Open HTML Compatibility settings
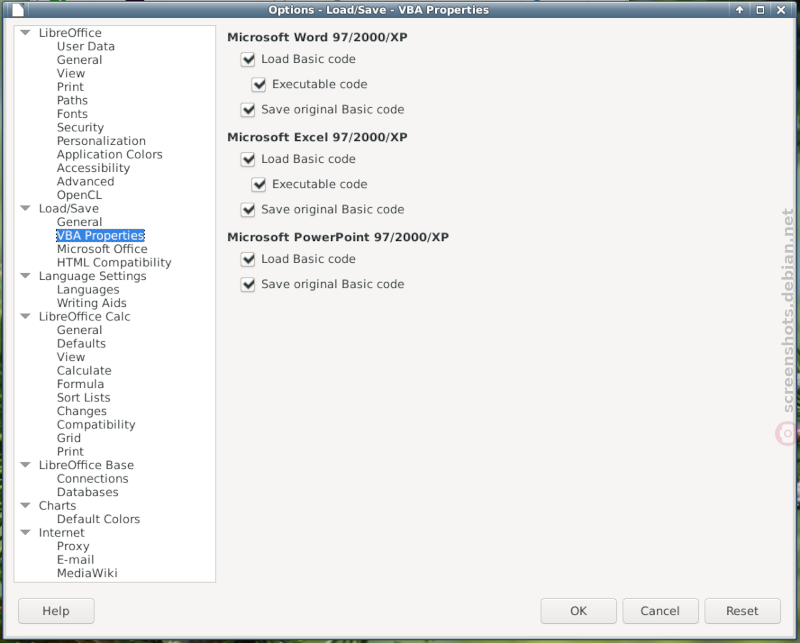 click(114, 262)
